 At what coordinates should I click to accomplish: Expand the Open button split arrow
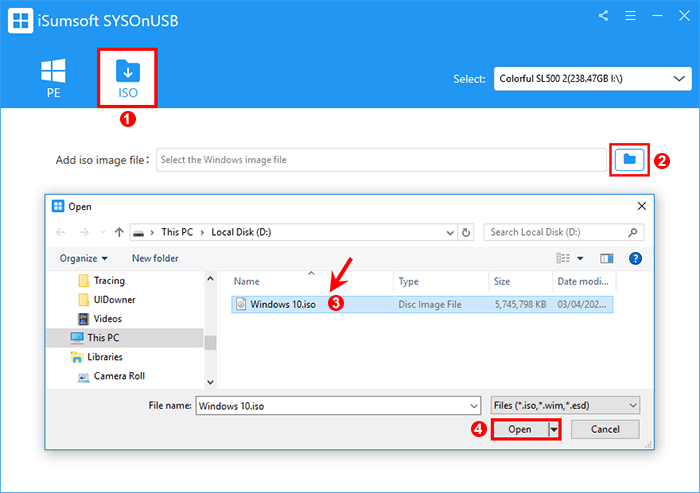pos(554,430)
